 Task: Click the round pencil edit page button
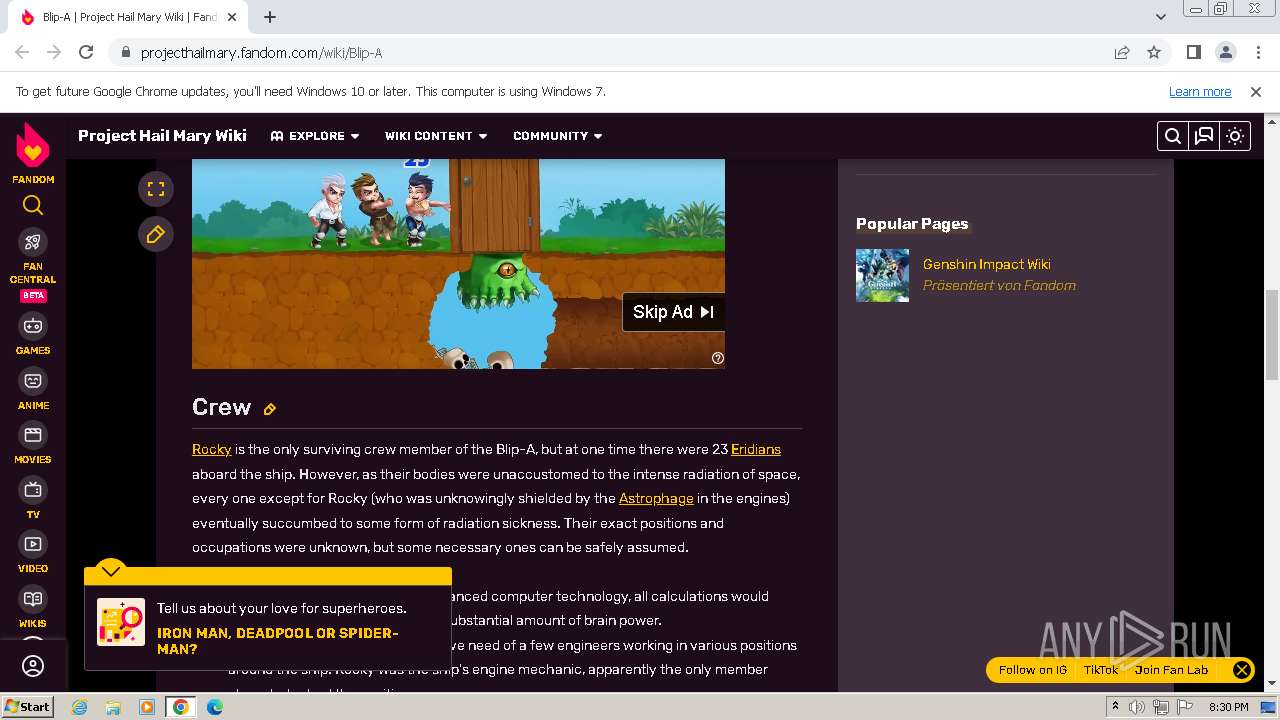point(156,234)
